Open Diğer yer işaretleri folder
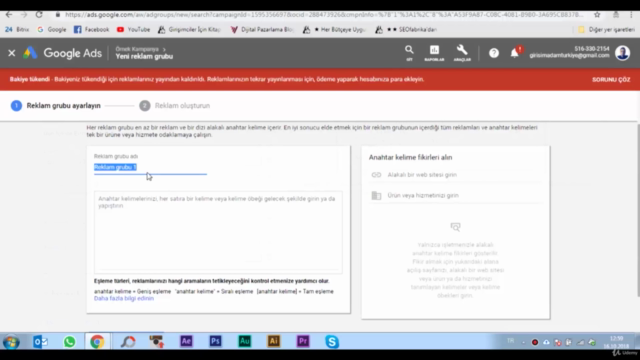The height and width of the screenshot is (360, 640). point(607,29)
